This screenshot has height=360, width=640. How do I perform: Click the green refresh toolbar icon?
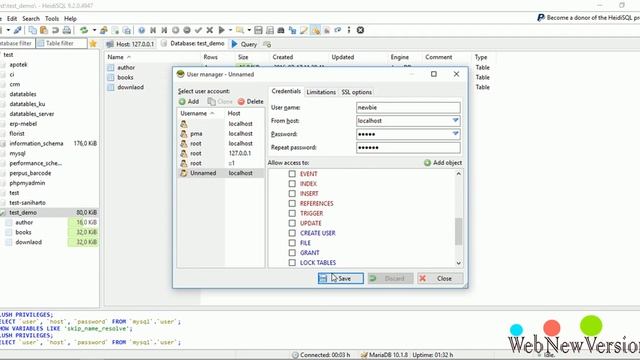click(84, 30)
